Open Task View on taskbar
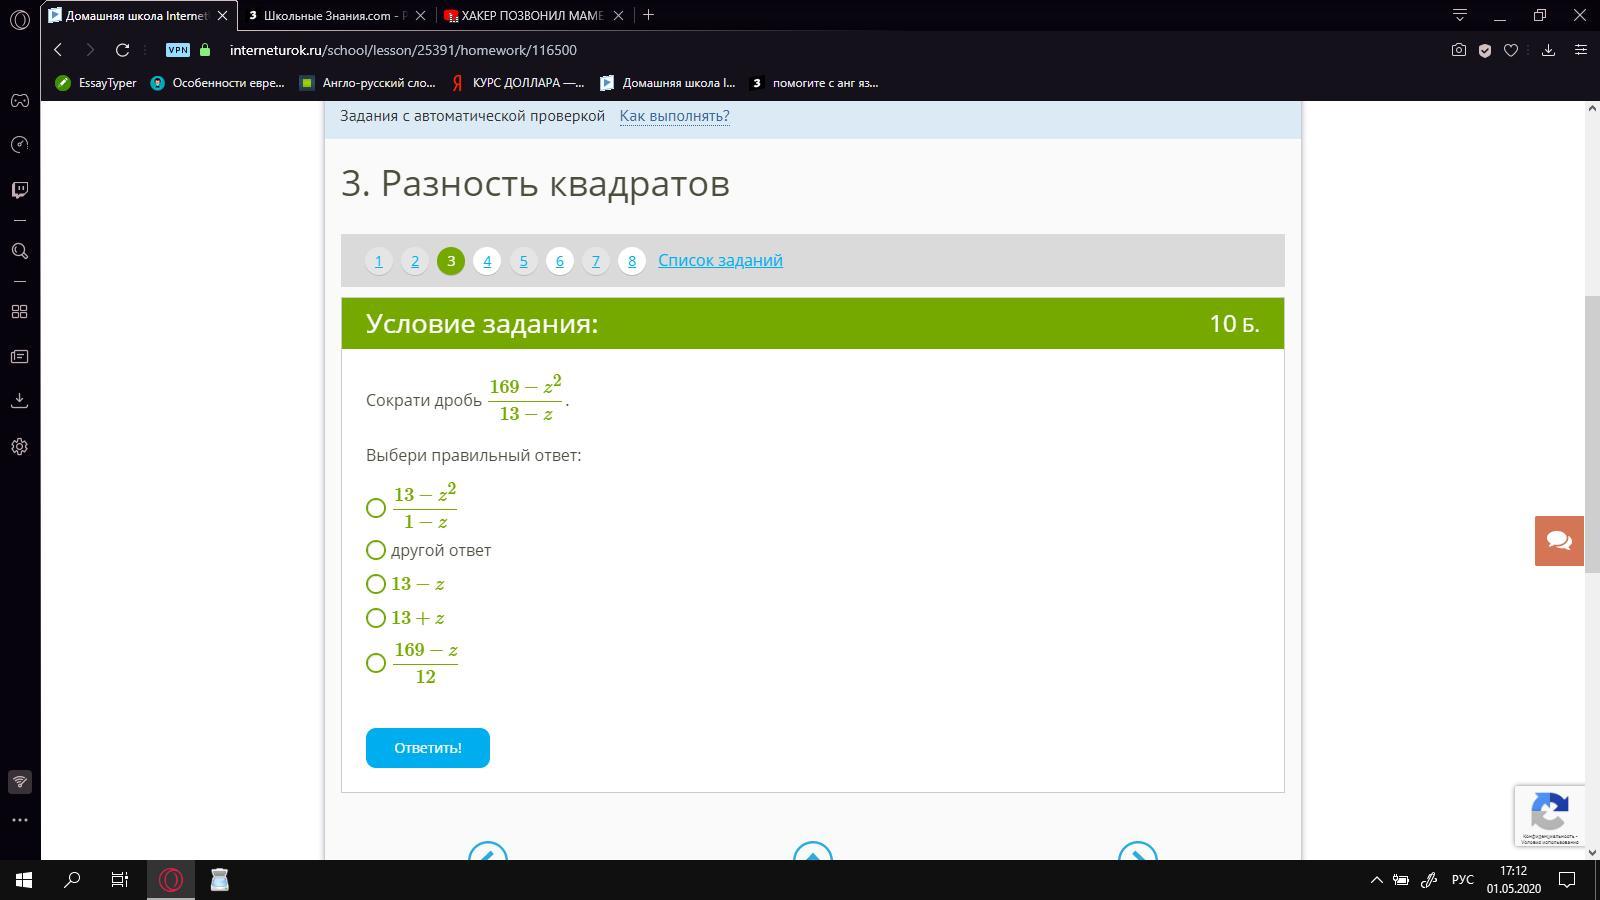 [120, 880]
